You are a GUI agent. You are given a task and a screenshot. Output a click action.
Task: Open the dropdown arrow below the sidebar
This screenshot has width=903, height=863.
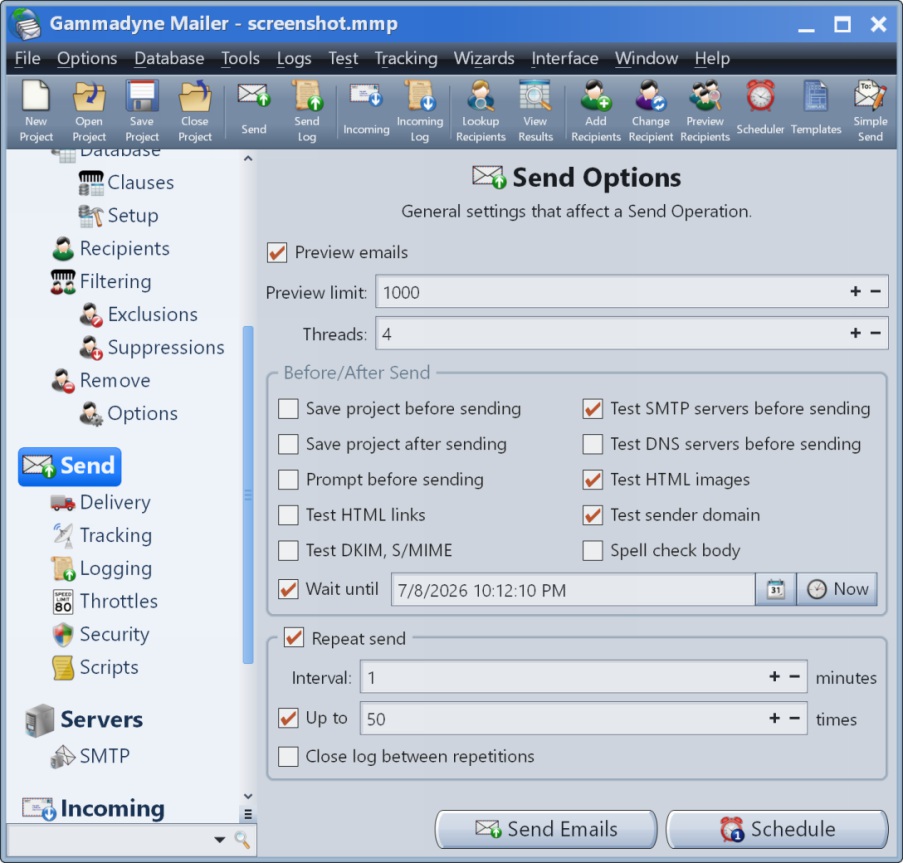pyautogui.click(x=219, y=840)
